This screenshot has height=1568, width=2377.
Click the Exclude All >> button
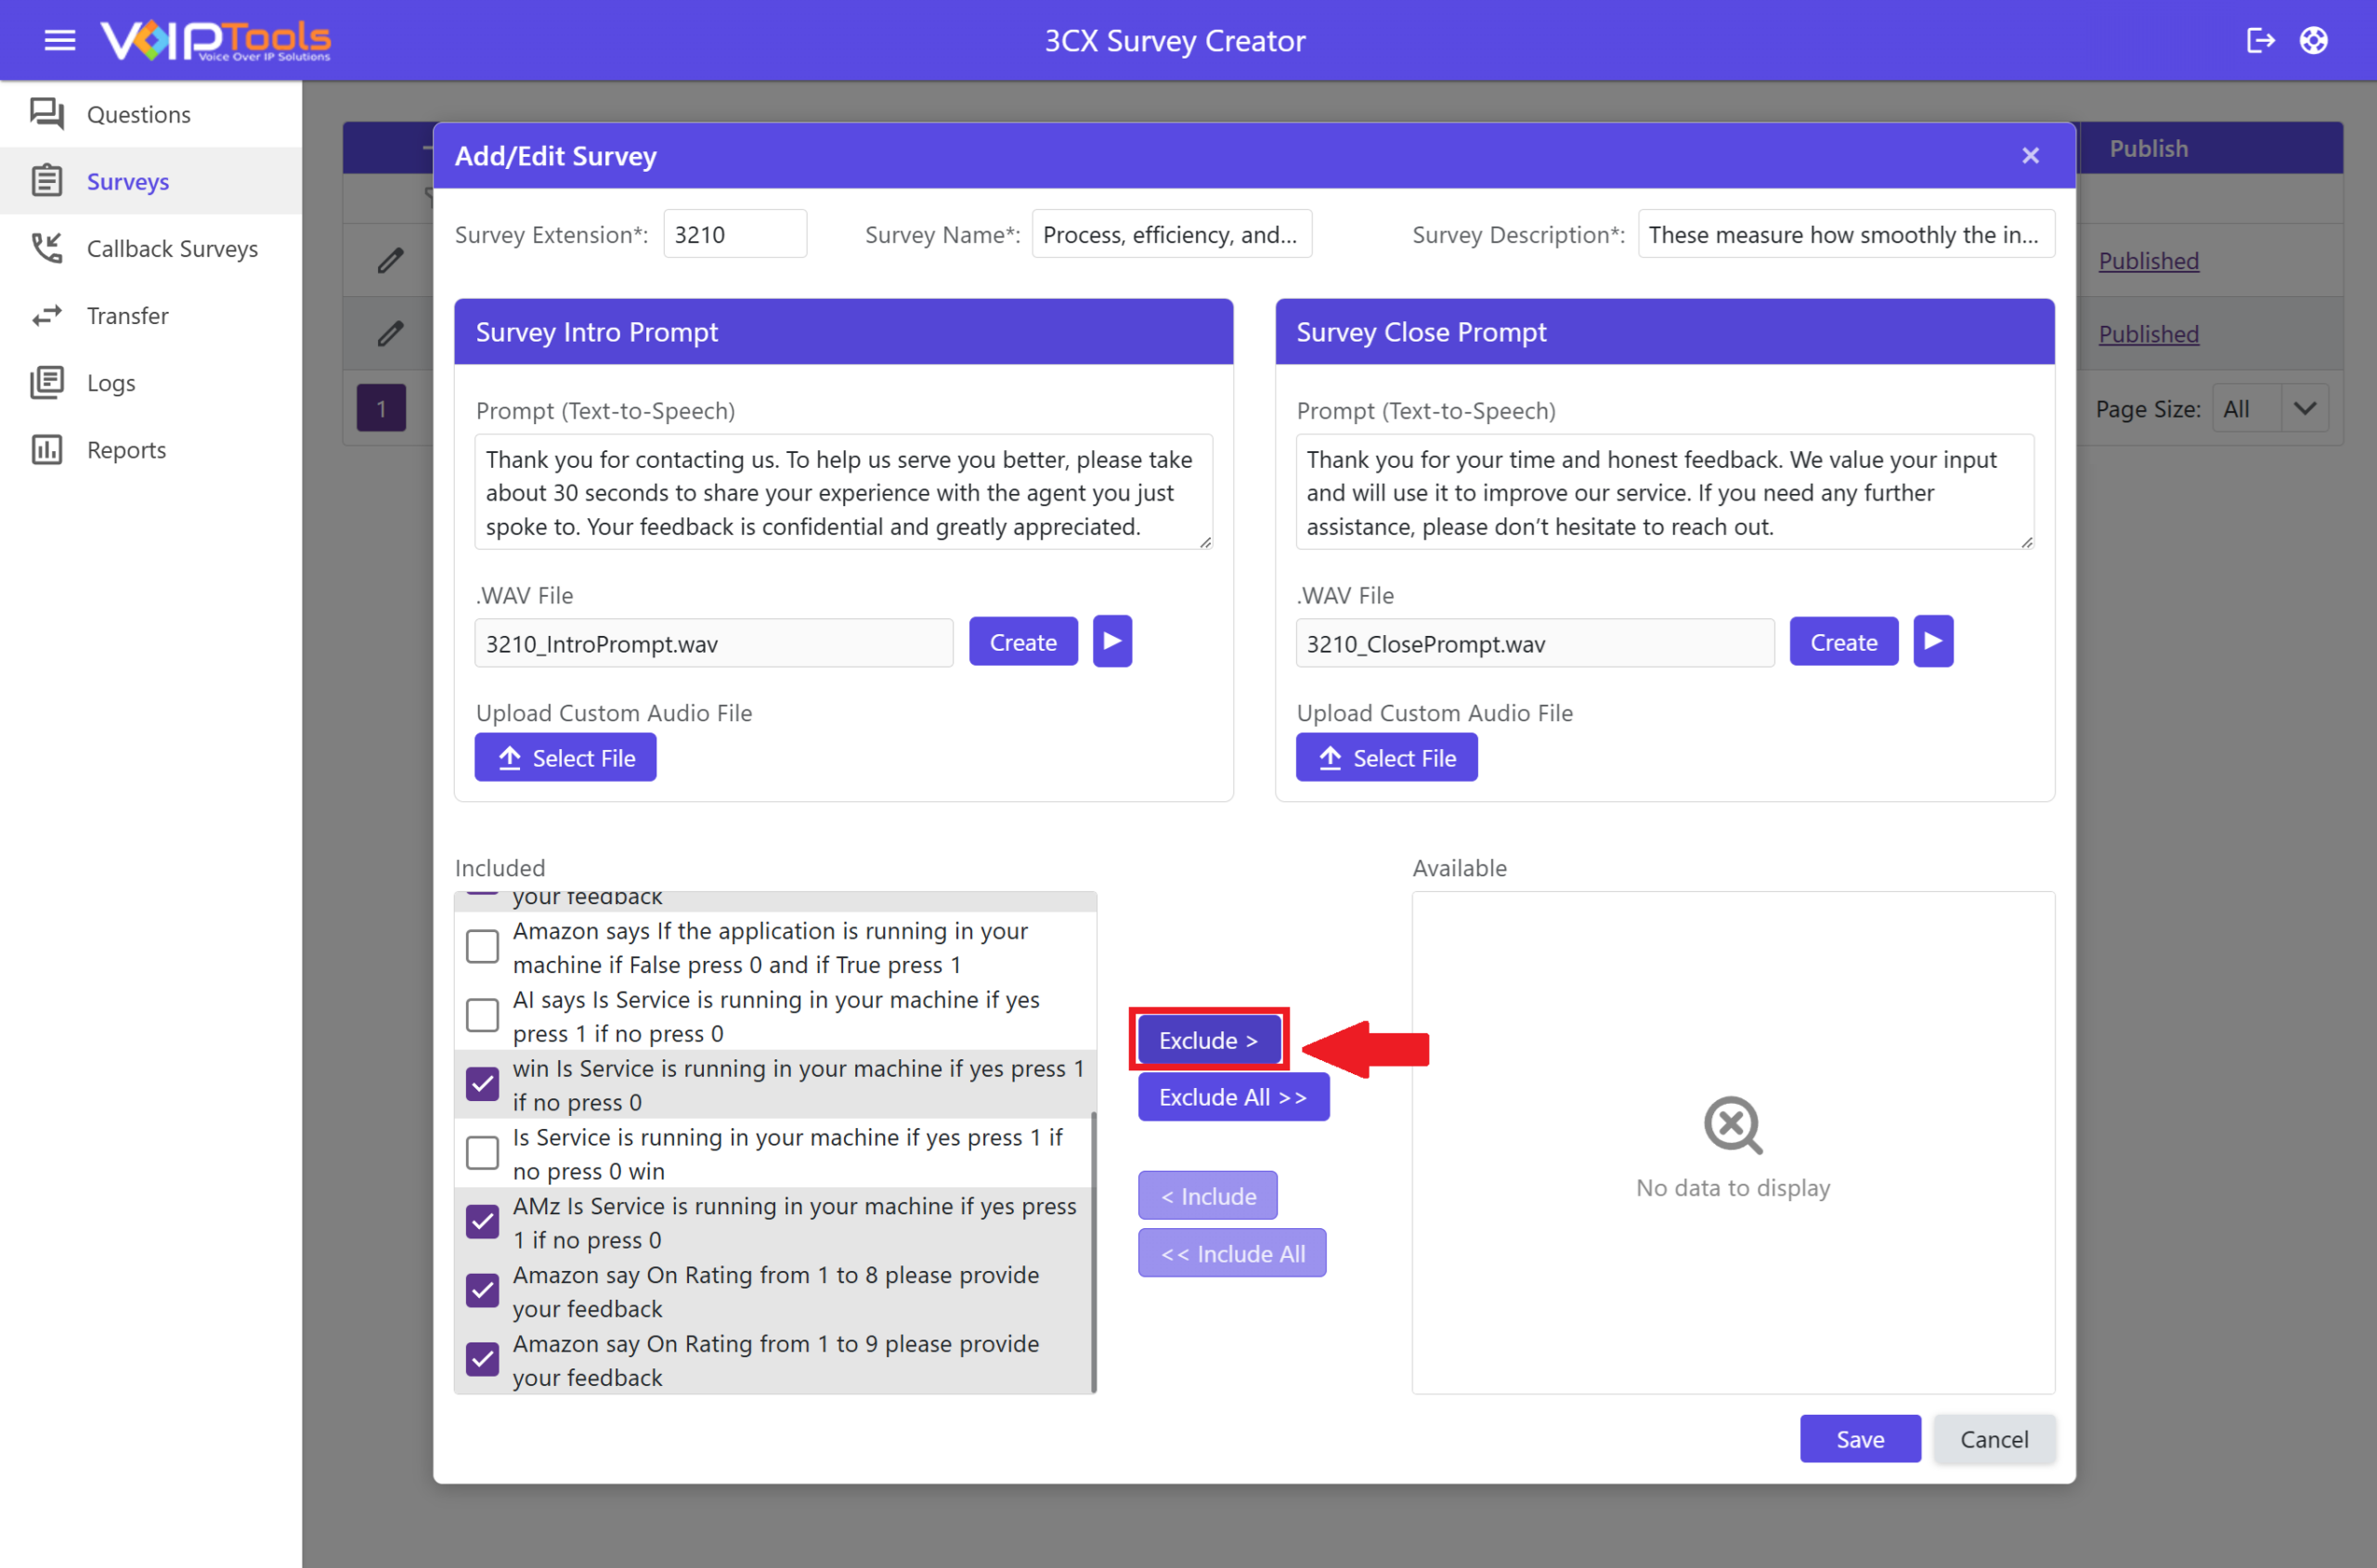pyautogui.click(x=1233, y=1096)
